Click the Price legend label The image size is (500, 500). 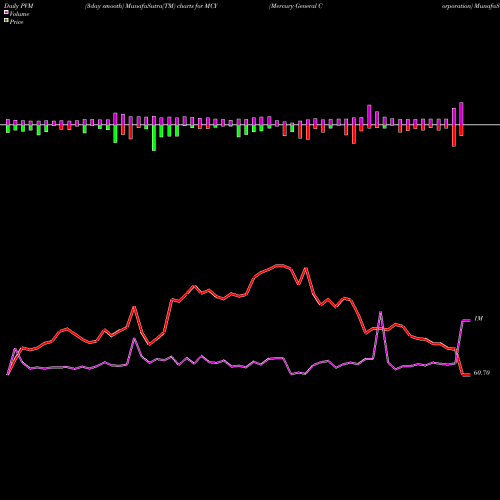[x=16, y=22]
